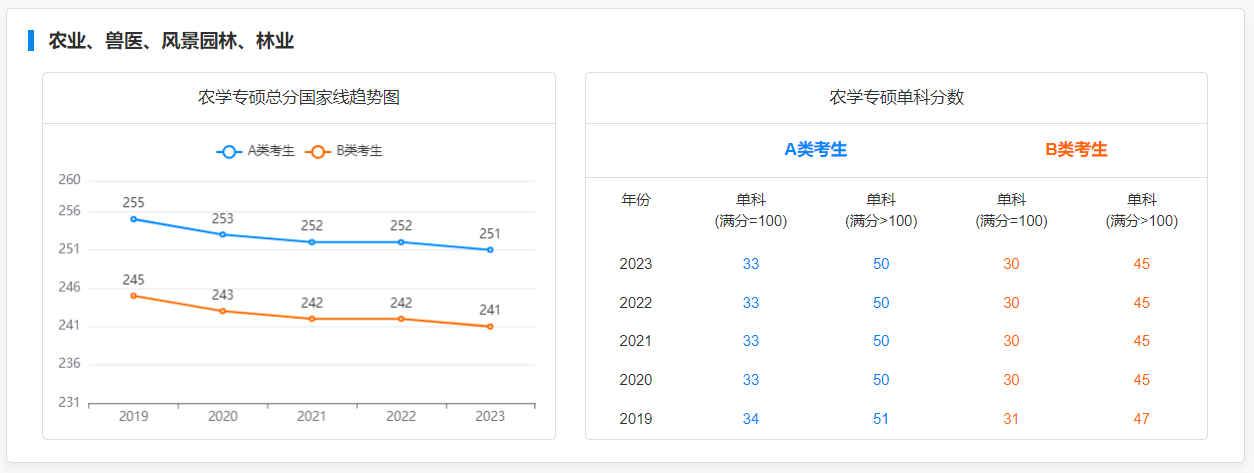Image resolution: width=1254 pixels, height=473 pixels.
Task: Click the 2020 row B类 value 30
Action: coord(1011,380)
